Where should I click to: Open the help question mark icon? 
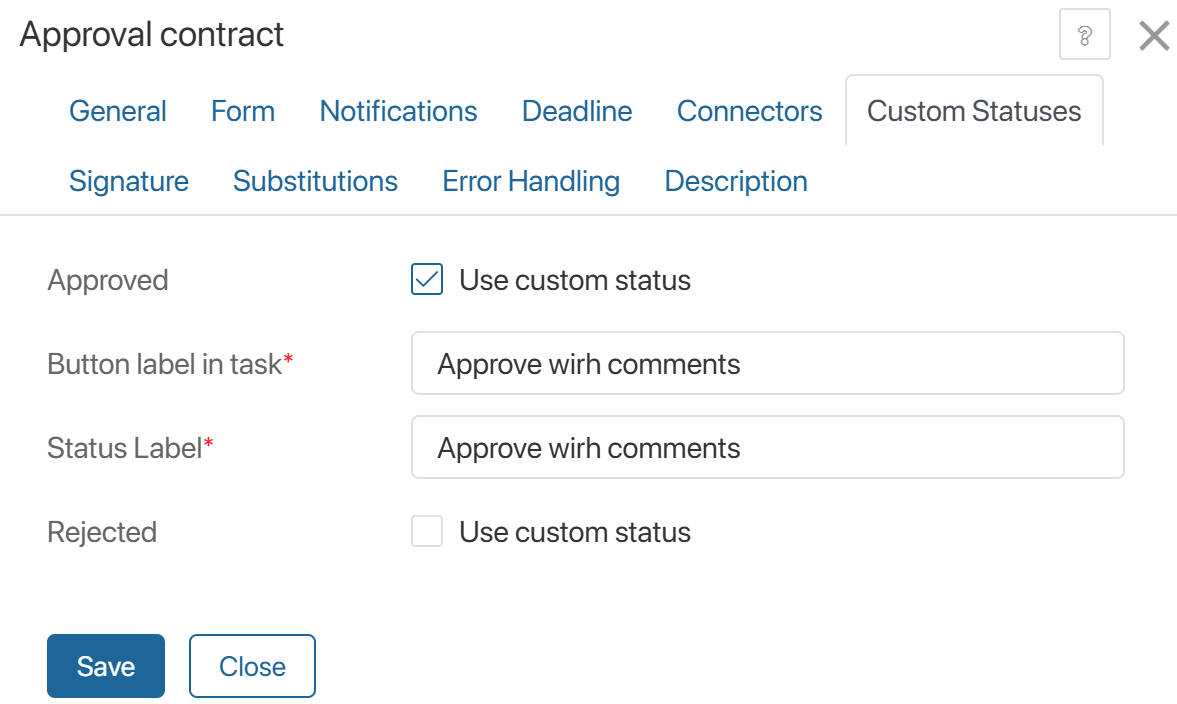pos(1084,36)
